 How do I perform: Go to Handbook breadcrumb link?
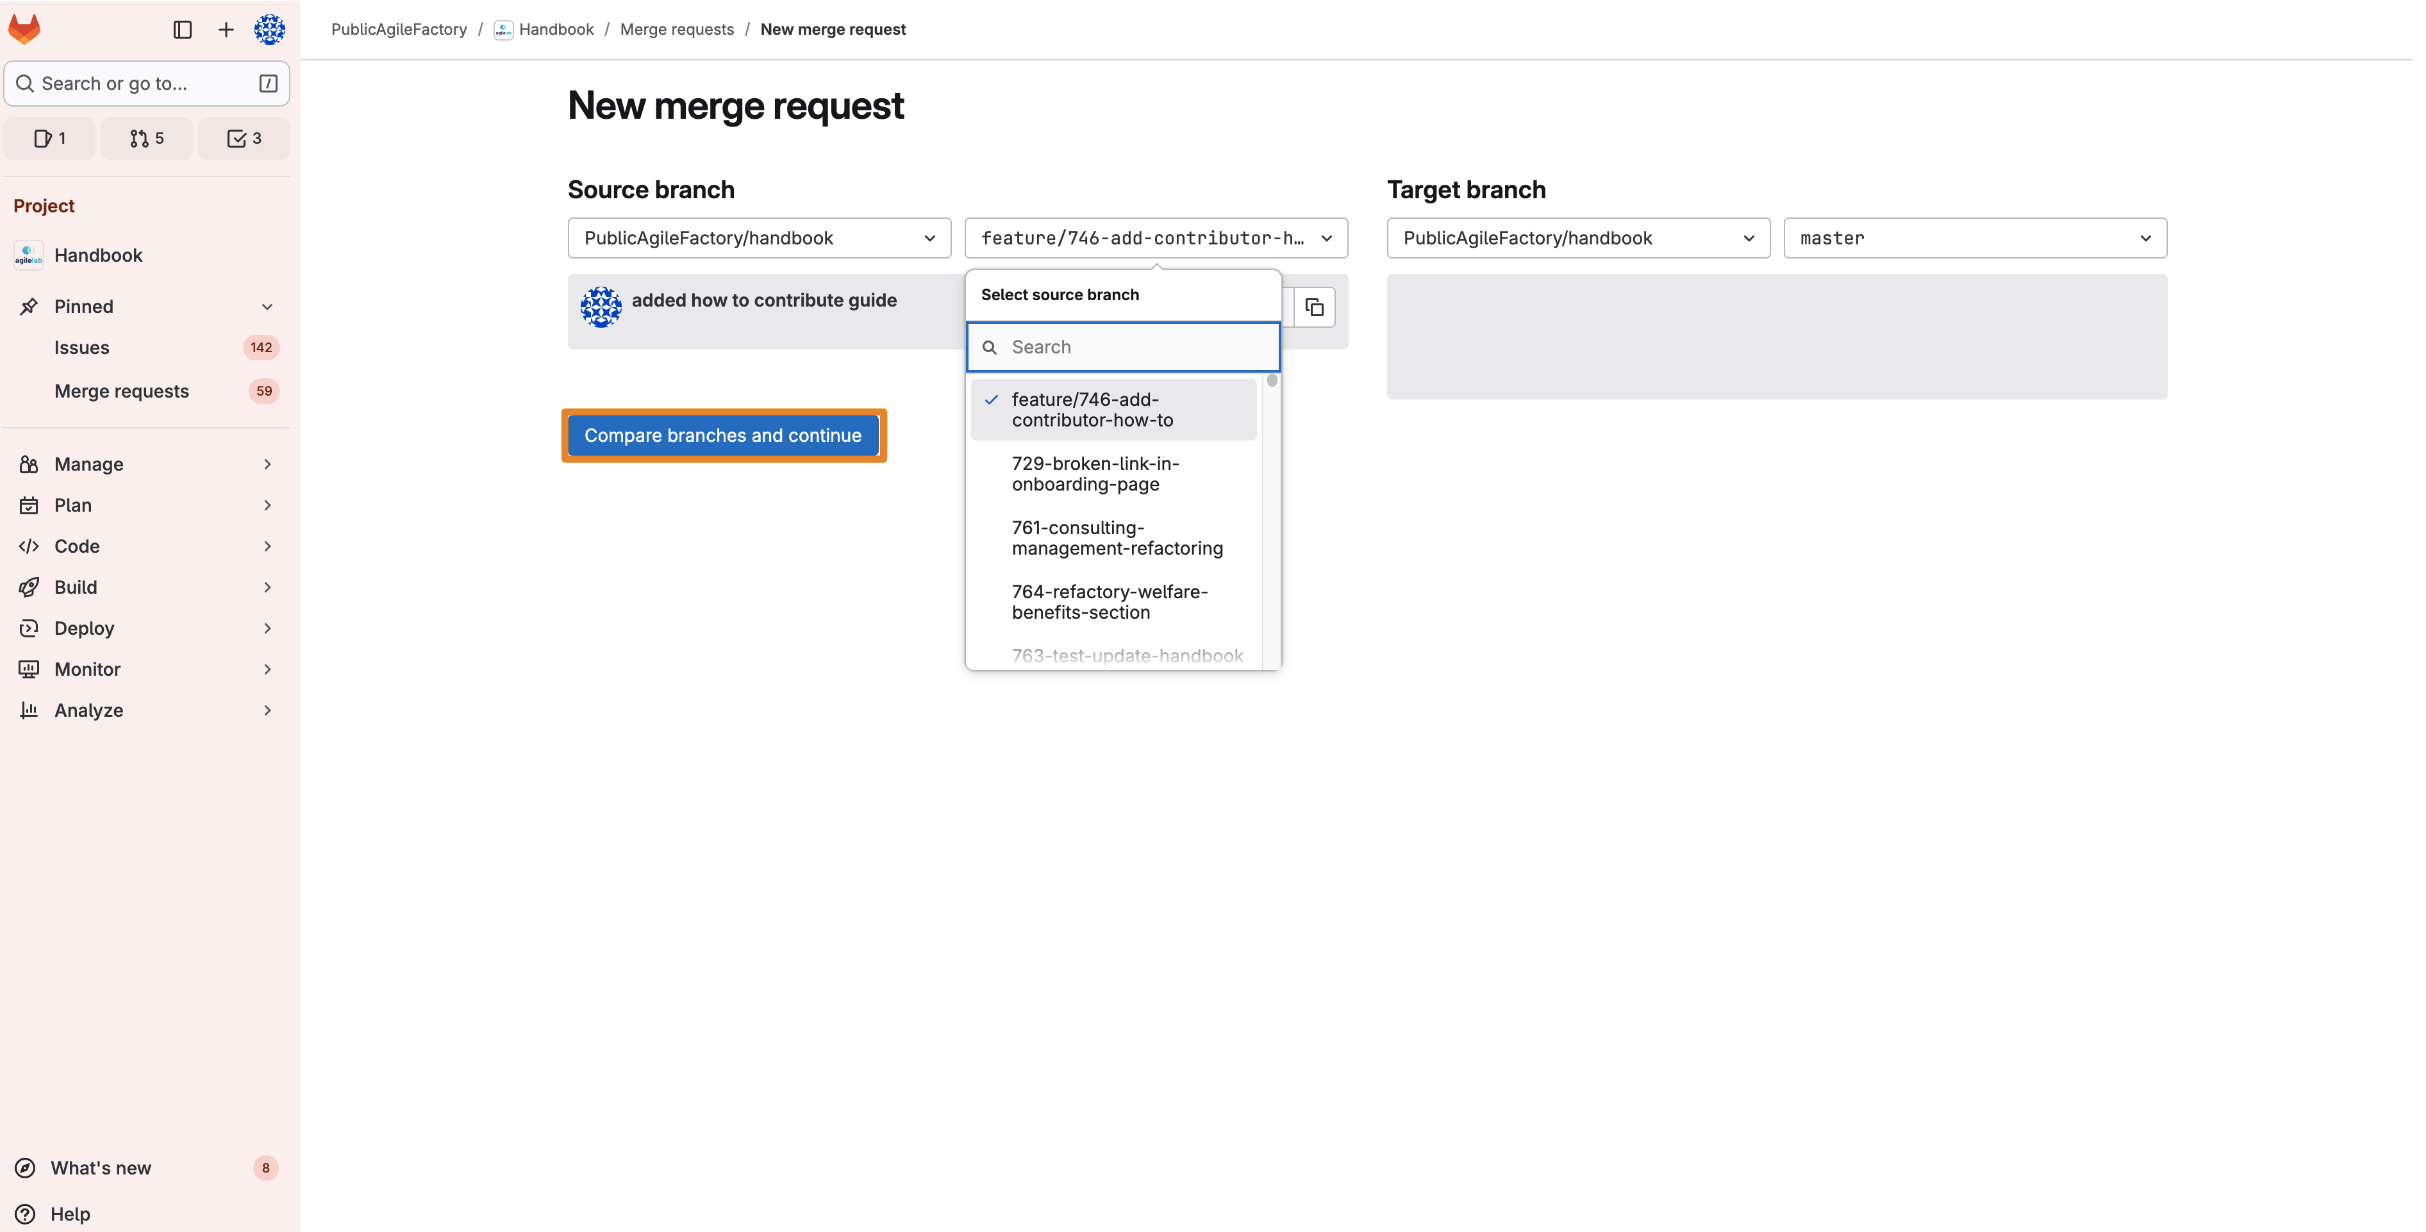(x=556, y=30)
